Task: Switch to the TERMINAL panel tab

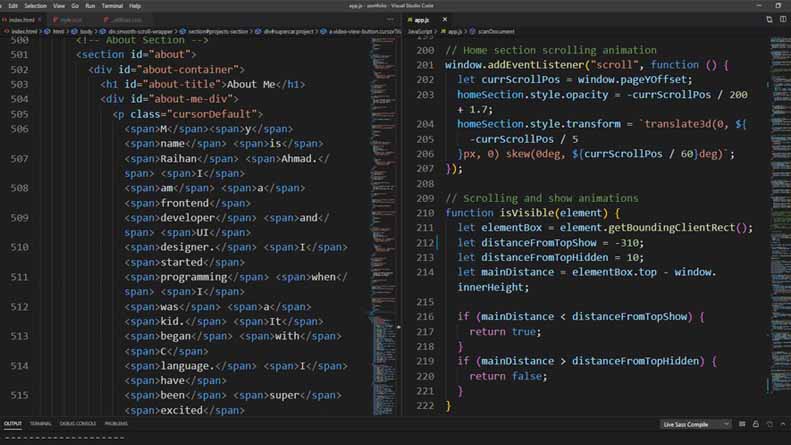Action: 40,424
